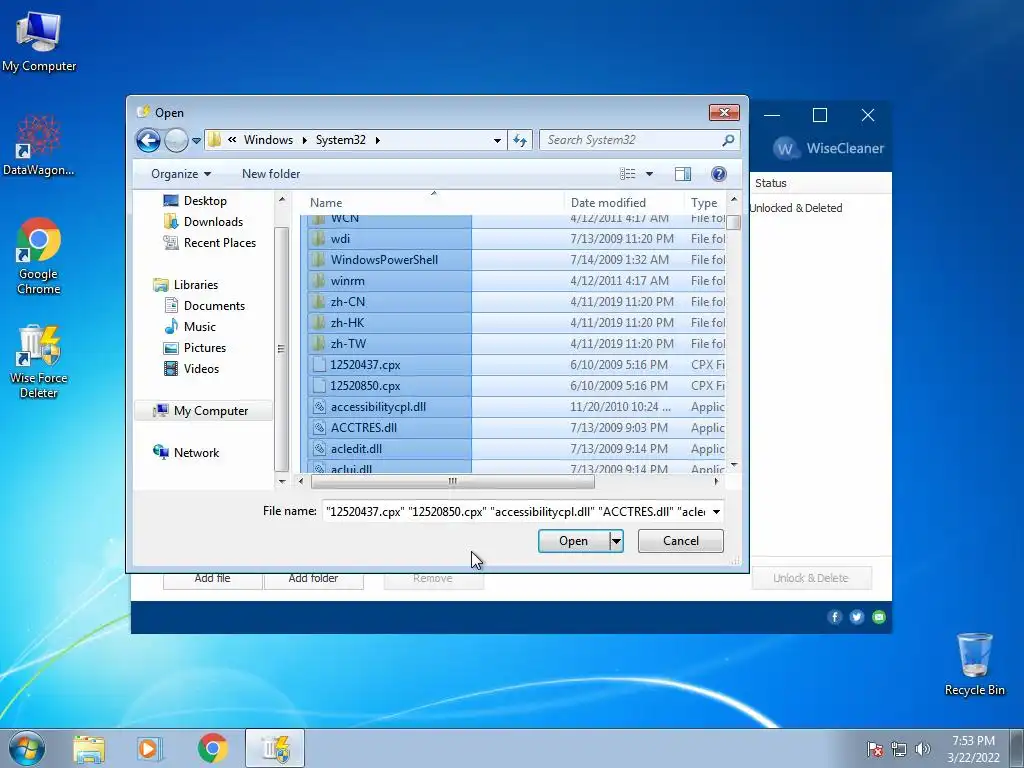The image size is (1024, 768).
Task: Open Music library in navigation pane
Action: coord(199,327)
